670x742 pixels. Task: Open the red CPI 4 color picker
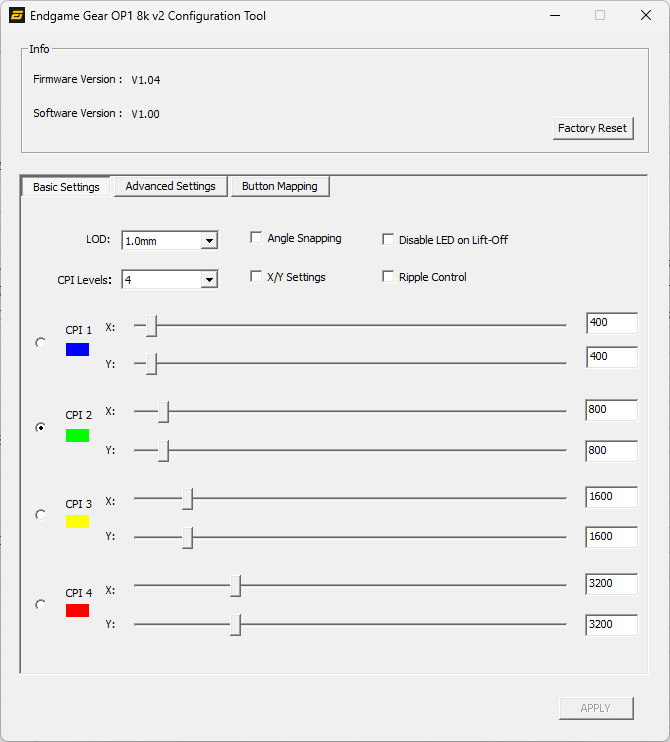coord(77,610)
